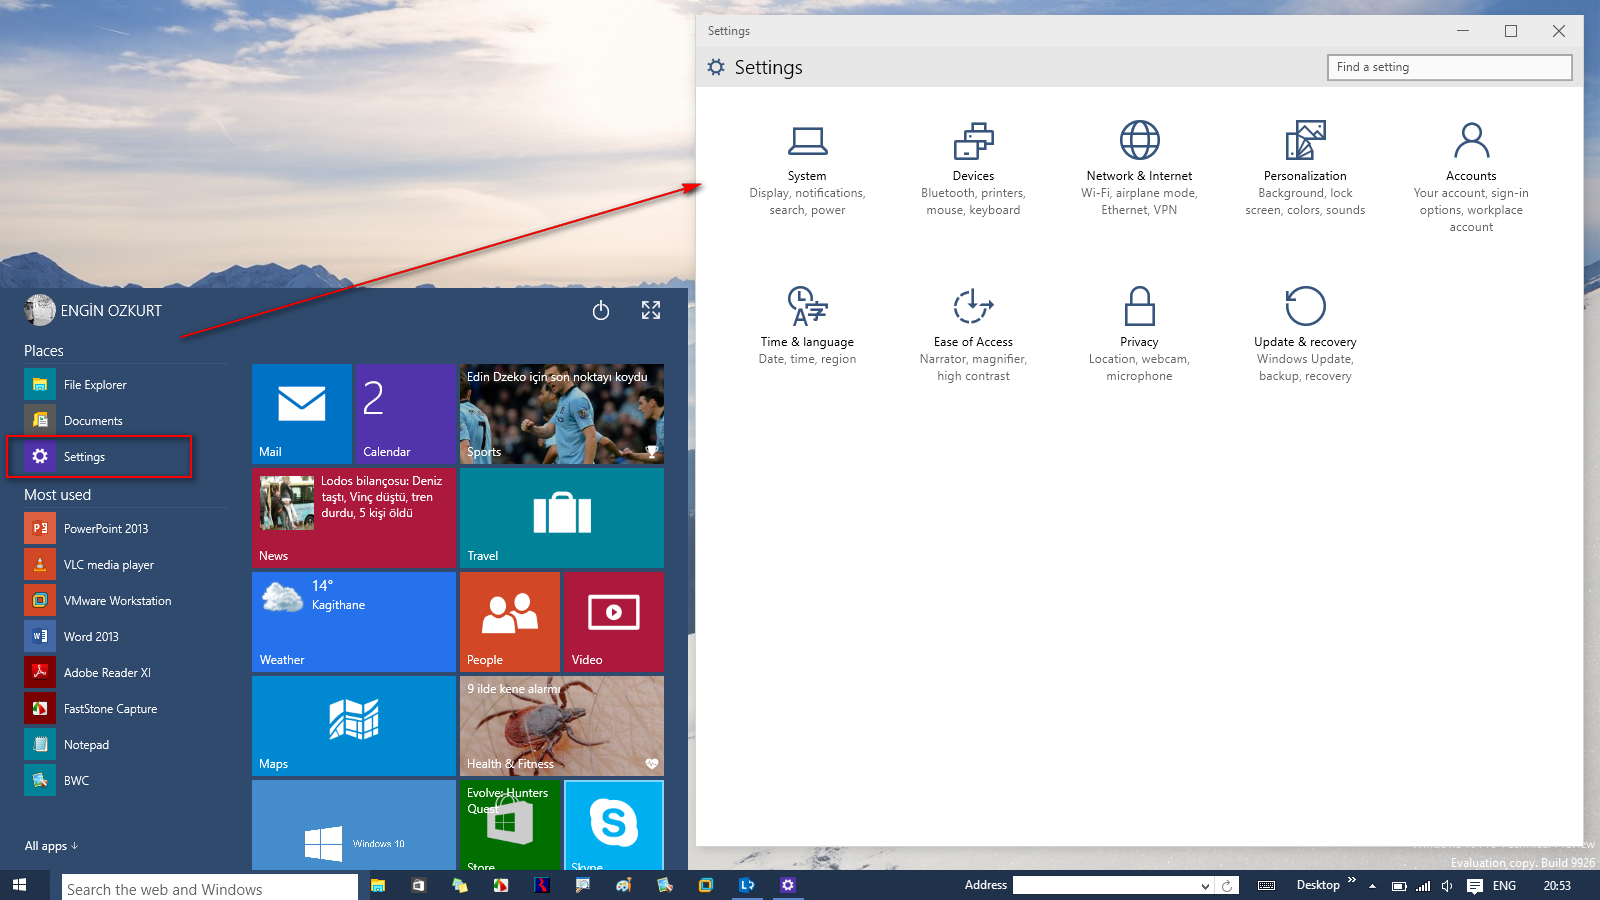Open magnifier icon on taskbar
The image size is (1600, 900).
(583, 885)
